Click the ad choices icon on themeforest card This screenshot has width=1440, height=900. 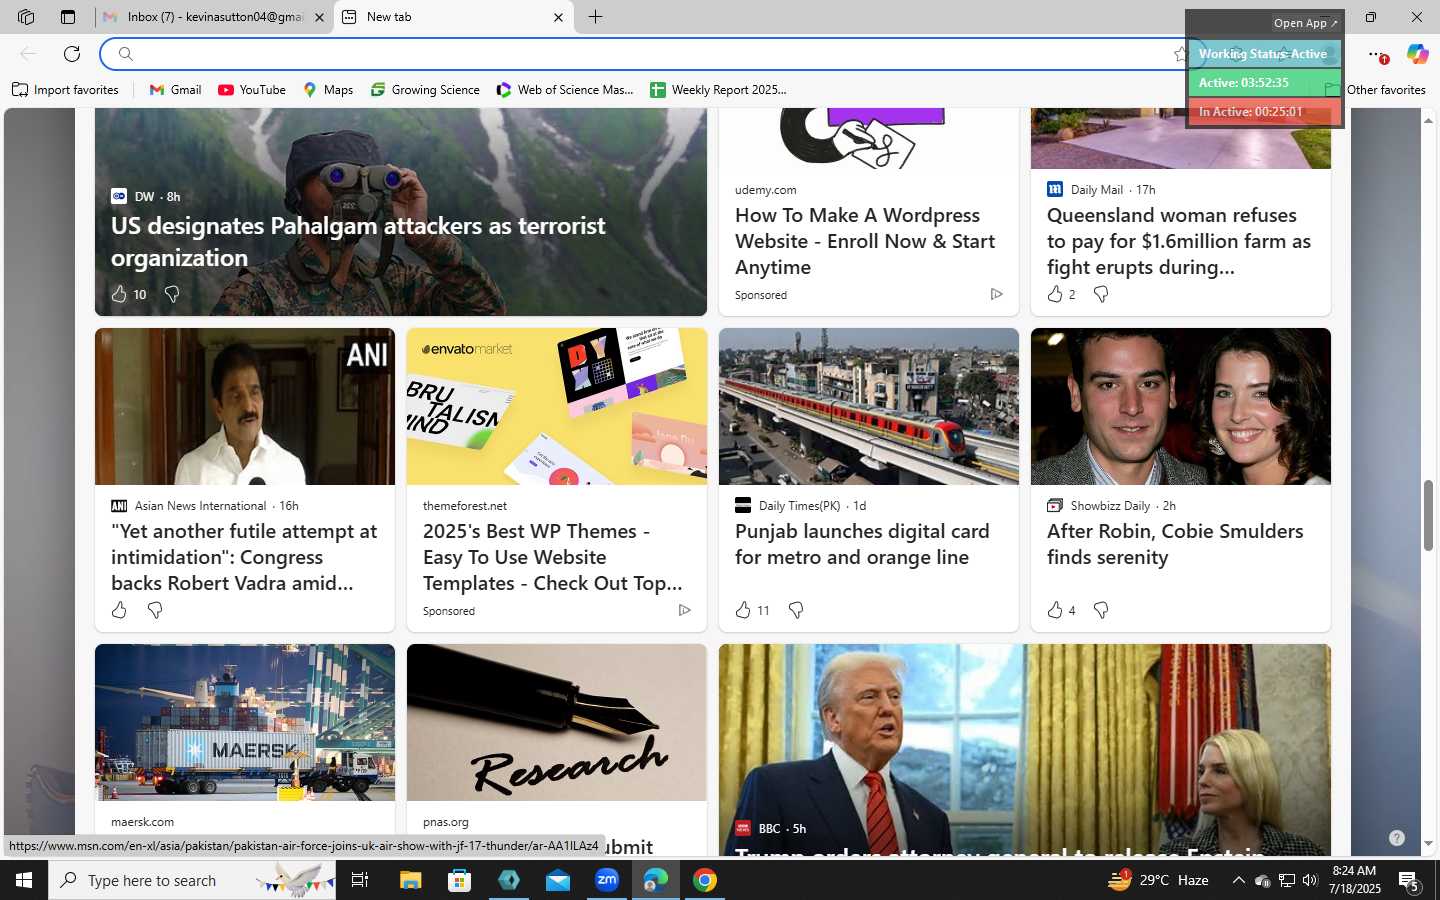coord(684,610)
